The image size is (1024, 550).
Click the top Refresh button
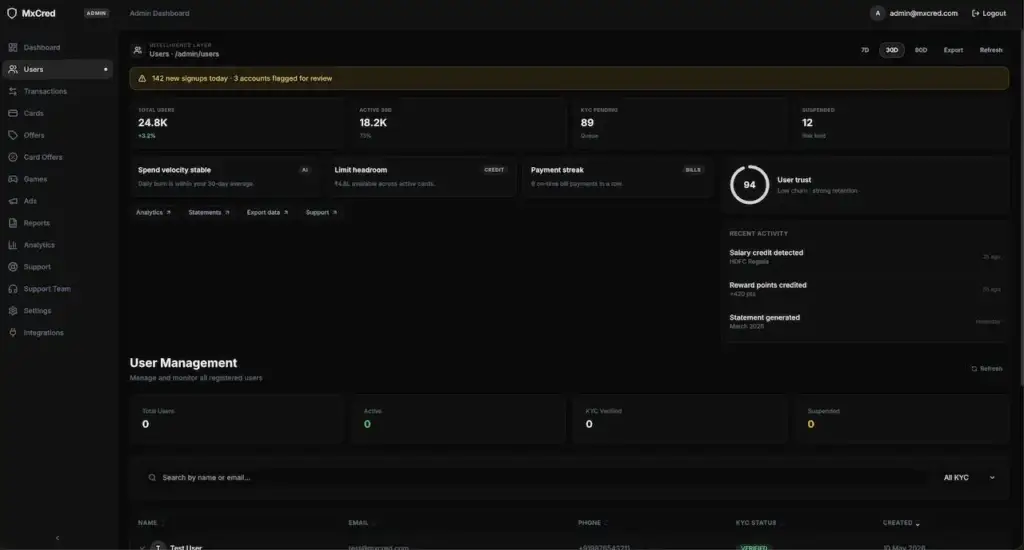tap(991, 50)
